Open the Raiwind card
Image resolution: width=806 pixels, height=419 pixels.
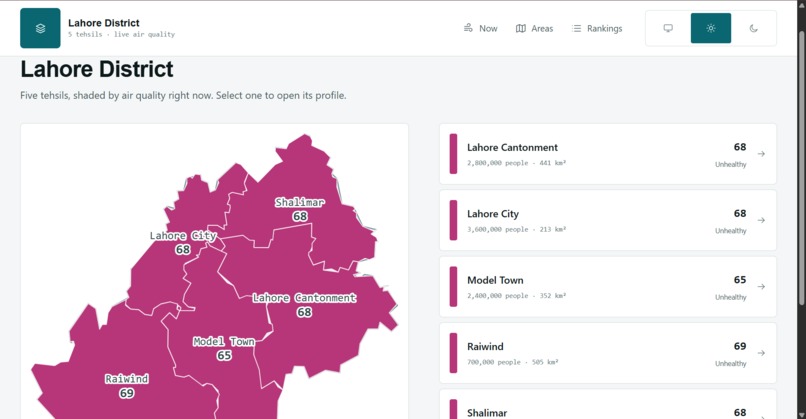pos(608,353)
